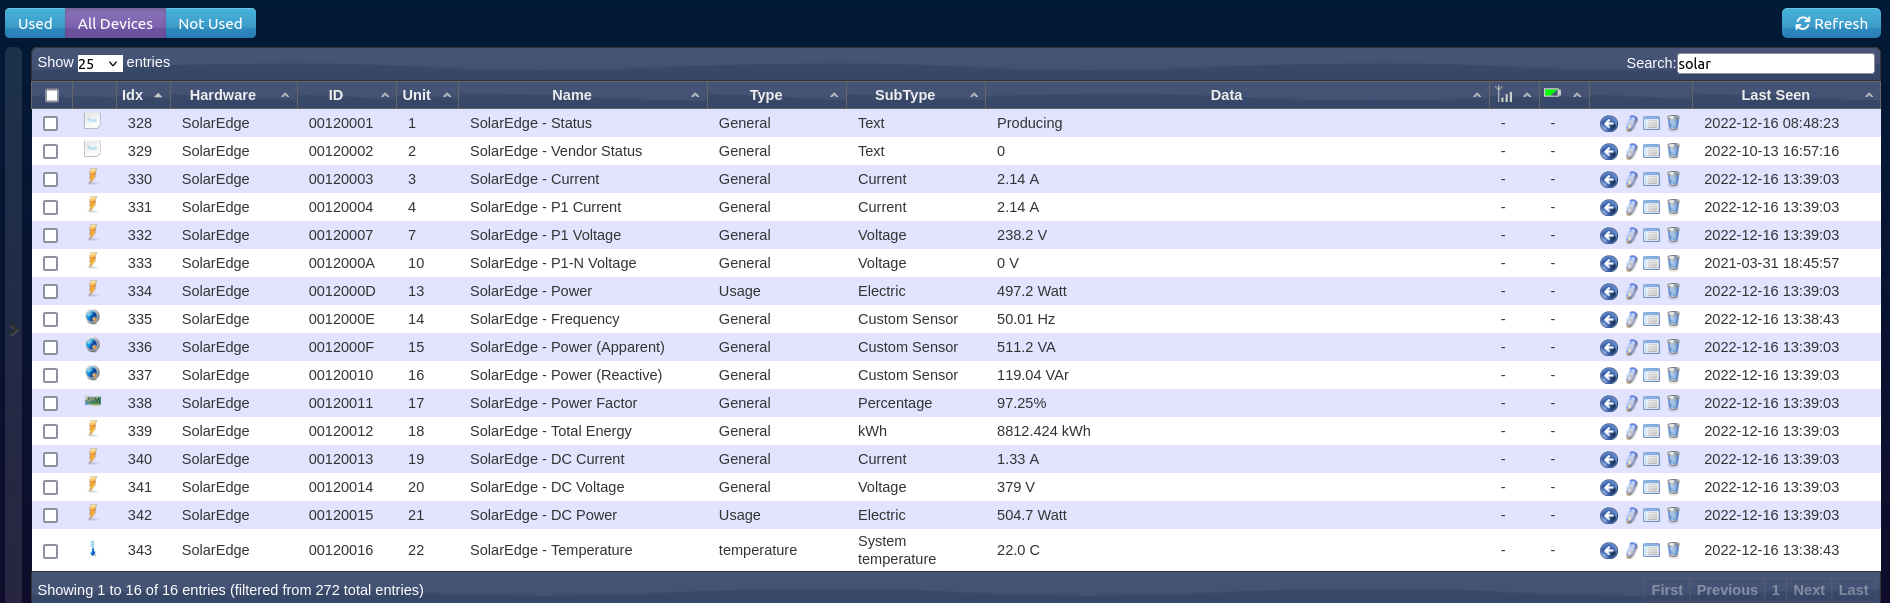Delete SolarEdge - P1 Current with trash icon
The image size is (1890, 603).
click(x=1673, y=207)
